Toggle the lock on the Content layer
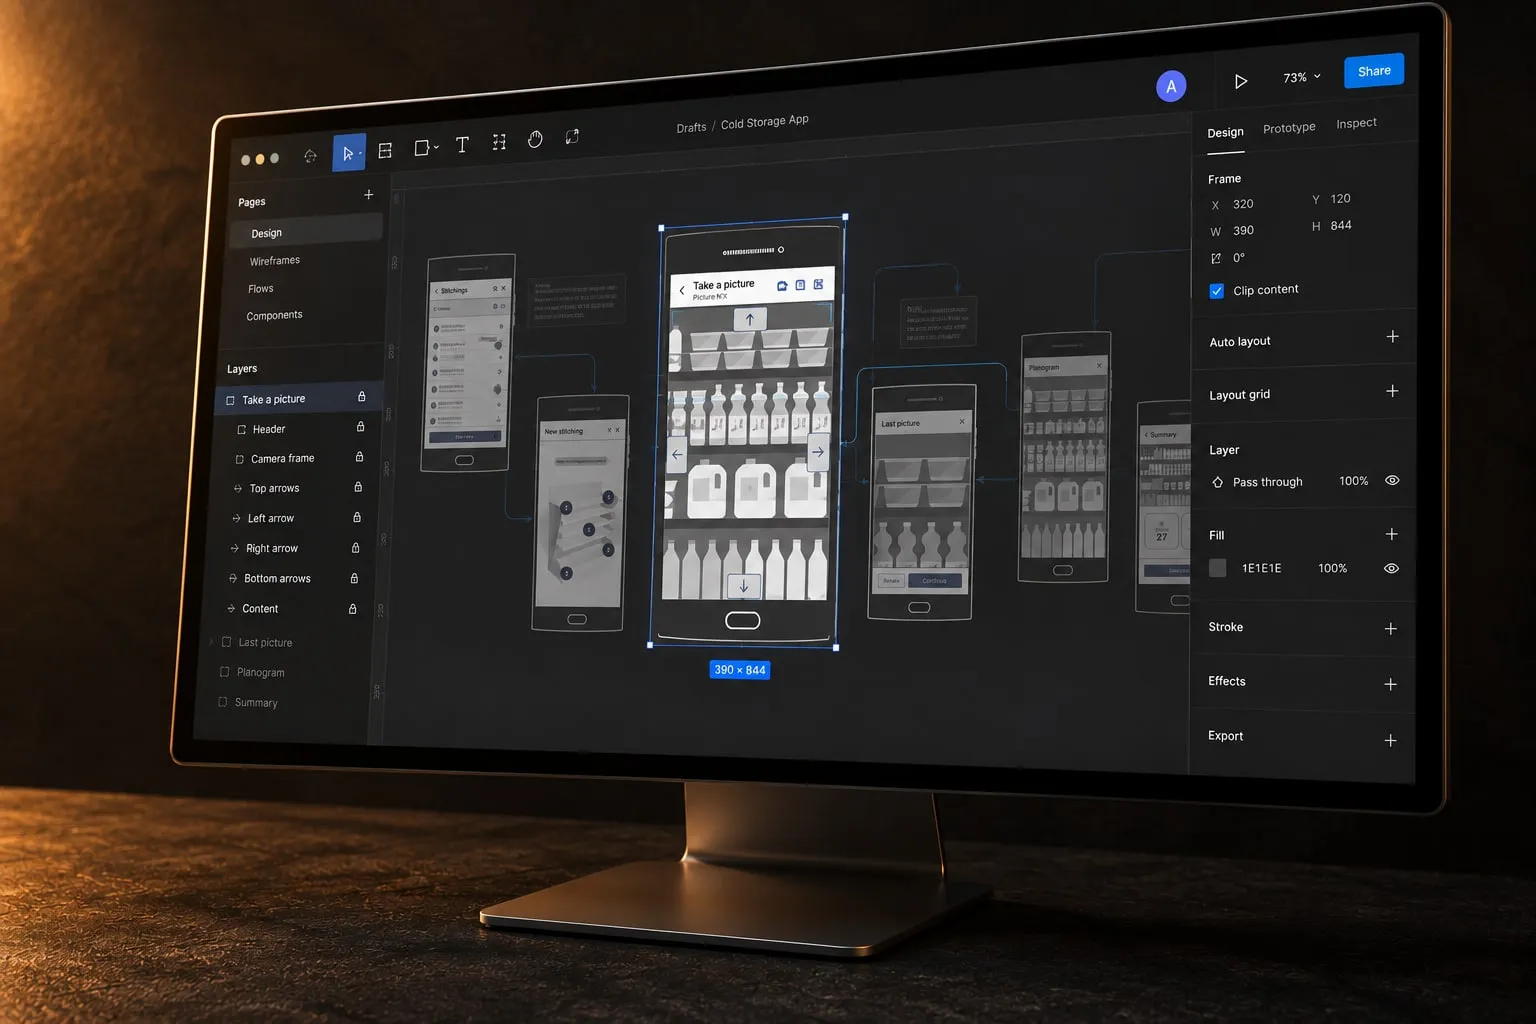The width and height of the screenshot is (1536, 1024). (352, 609)
